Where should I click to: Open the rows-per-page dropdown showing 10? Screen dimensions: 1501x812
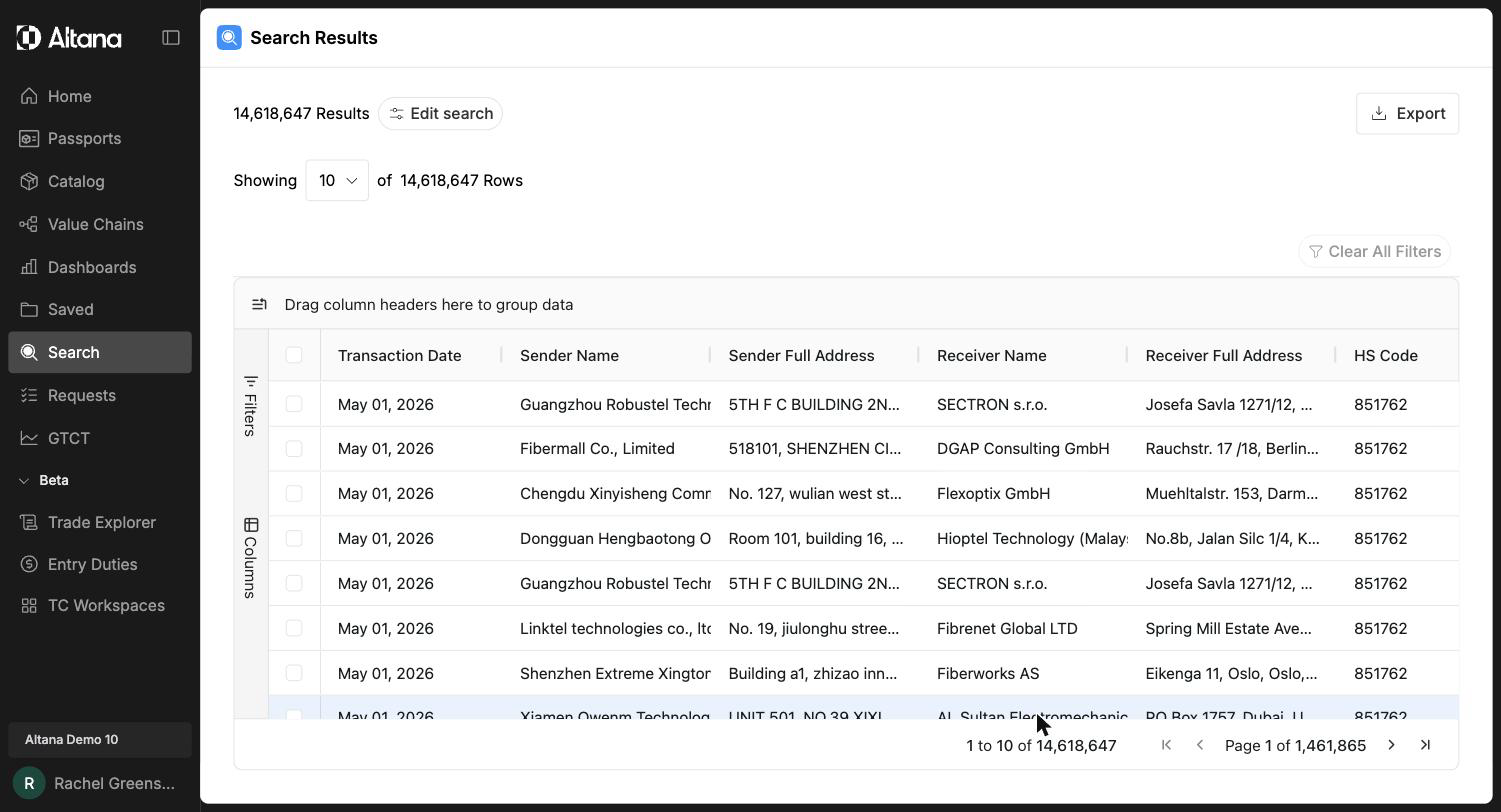click(337, 181)
